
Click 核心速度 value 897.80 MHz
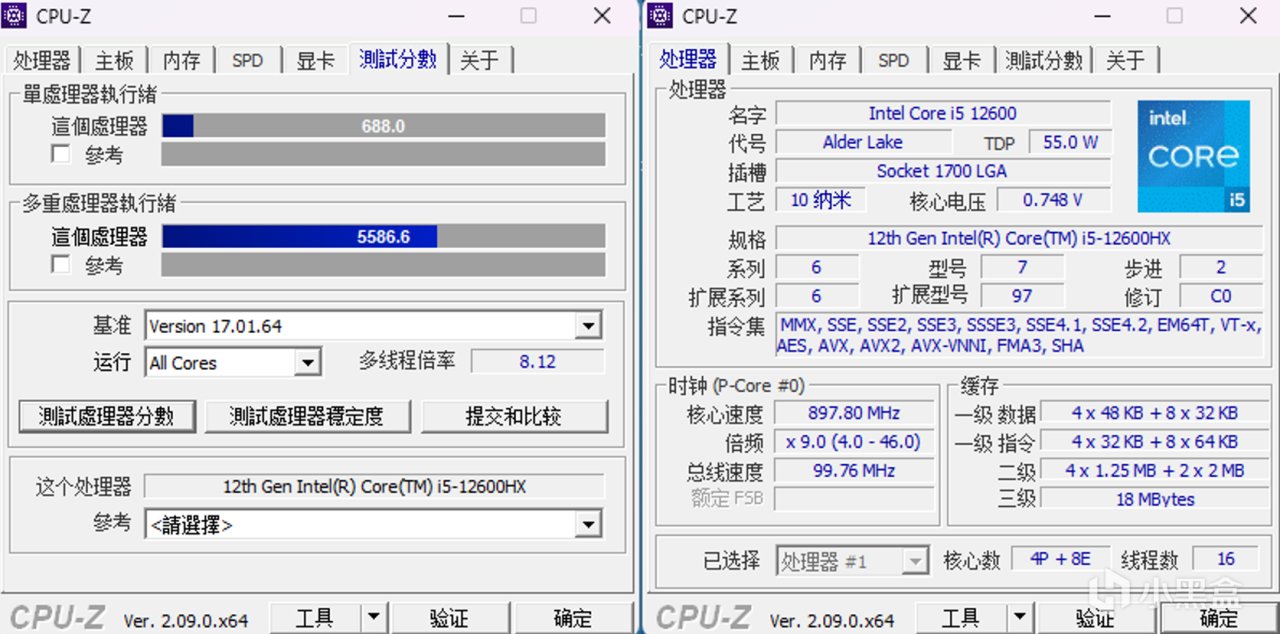click(x=853, y=413)
